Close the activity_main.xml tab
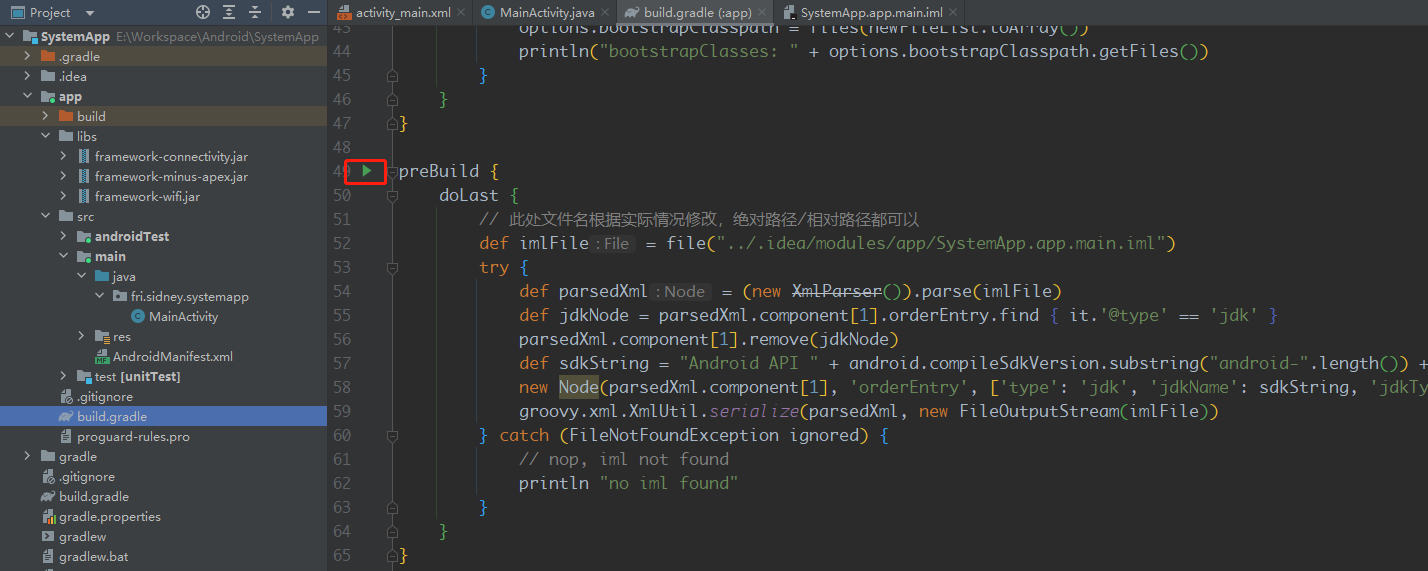Image resolution: width=1428 pixels, height=571 pixels. click(x=461, y=13)
